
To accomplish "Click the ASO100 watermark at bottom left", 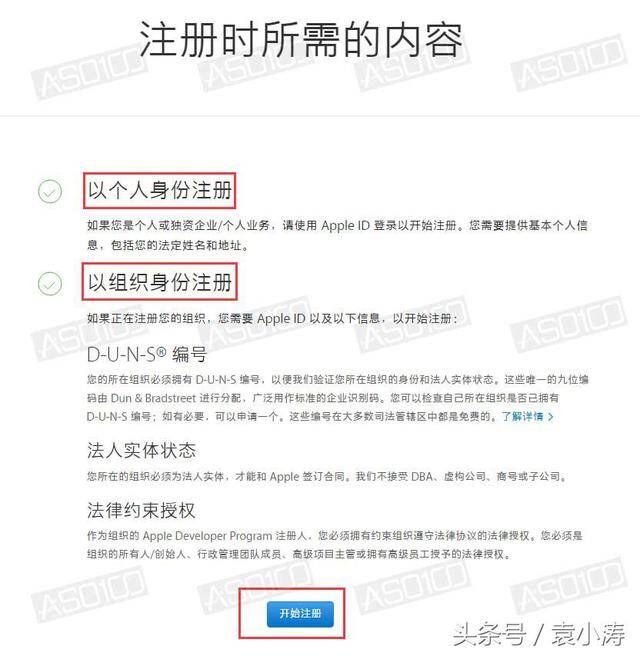I will pyautogui.click(x=89, y=594).
